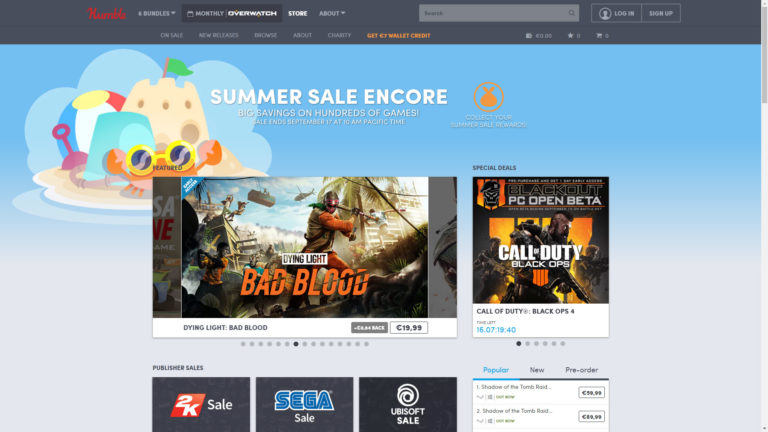Open the '1. Shadow of the Tomb Raid...' entry

coord(514,387)
